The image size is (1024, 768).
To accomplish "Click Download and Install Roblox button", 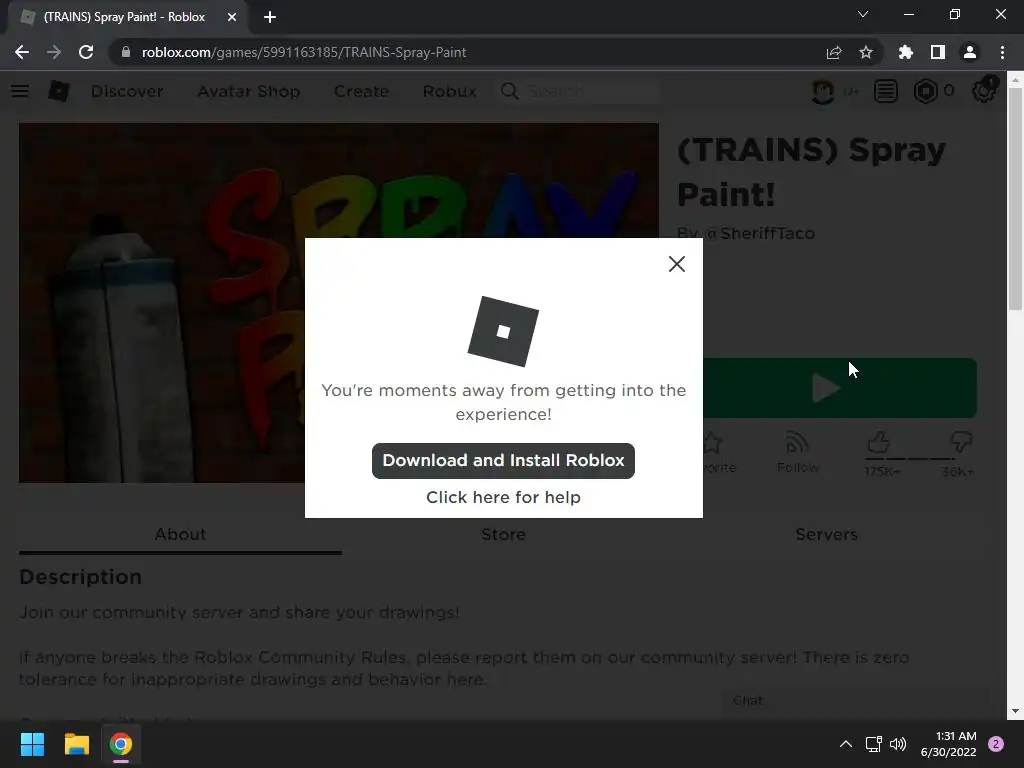I will (x=503, y=460).
